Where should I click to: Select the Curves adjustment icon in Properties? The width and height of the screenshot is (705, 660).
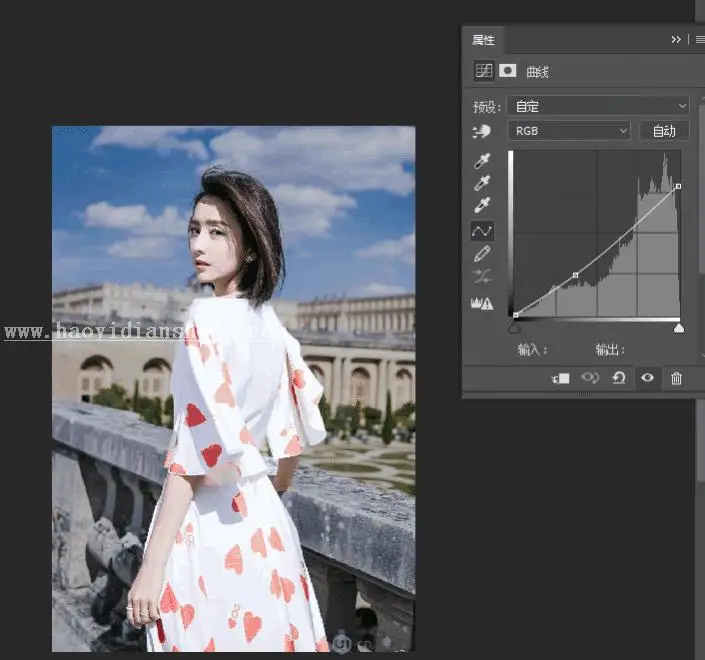tap(484, 71)
